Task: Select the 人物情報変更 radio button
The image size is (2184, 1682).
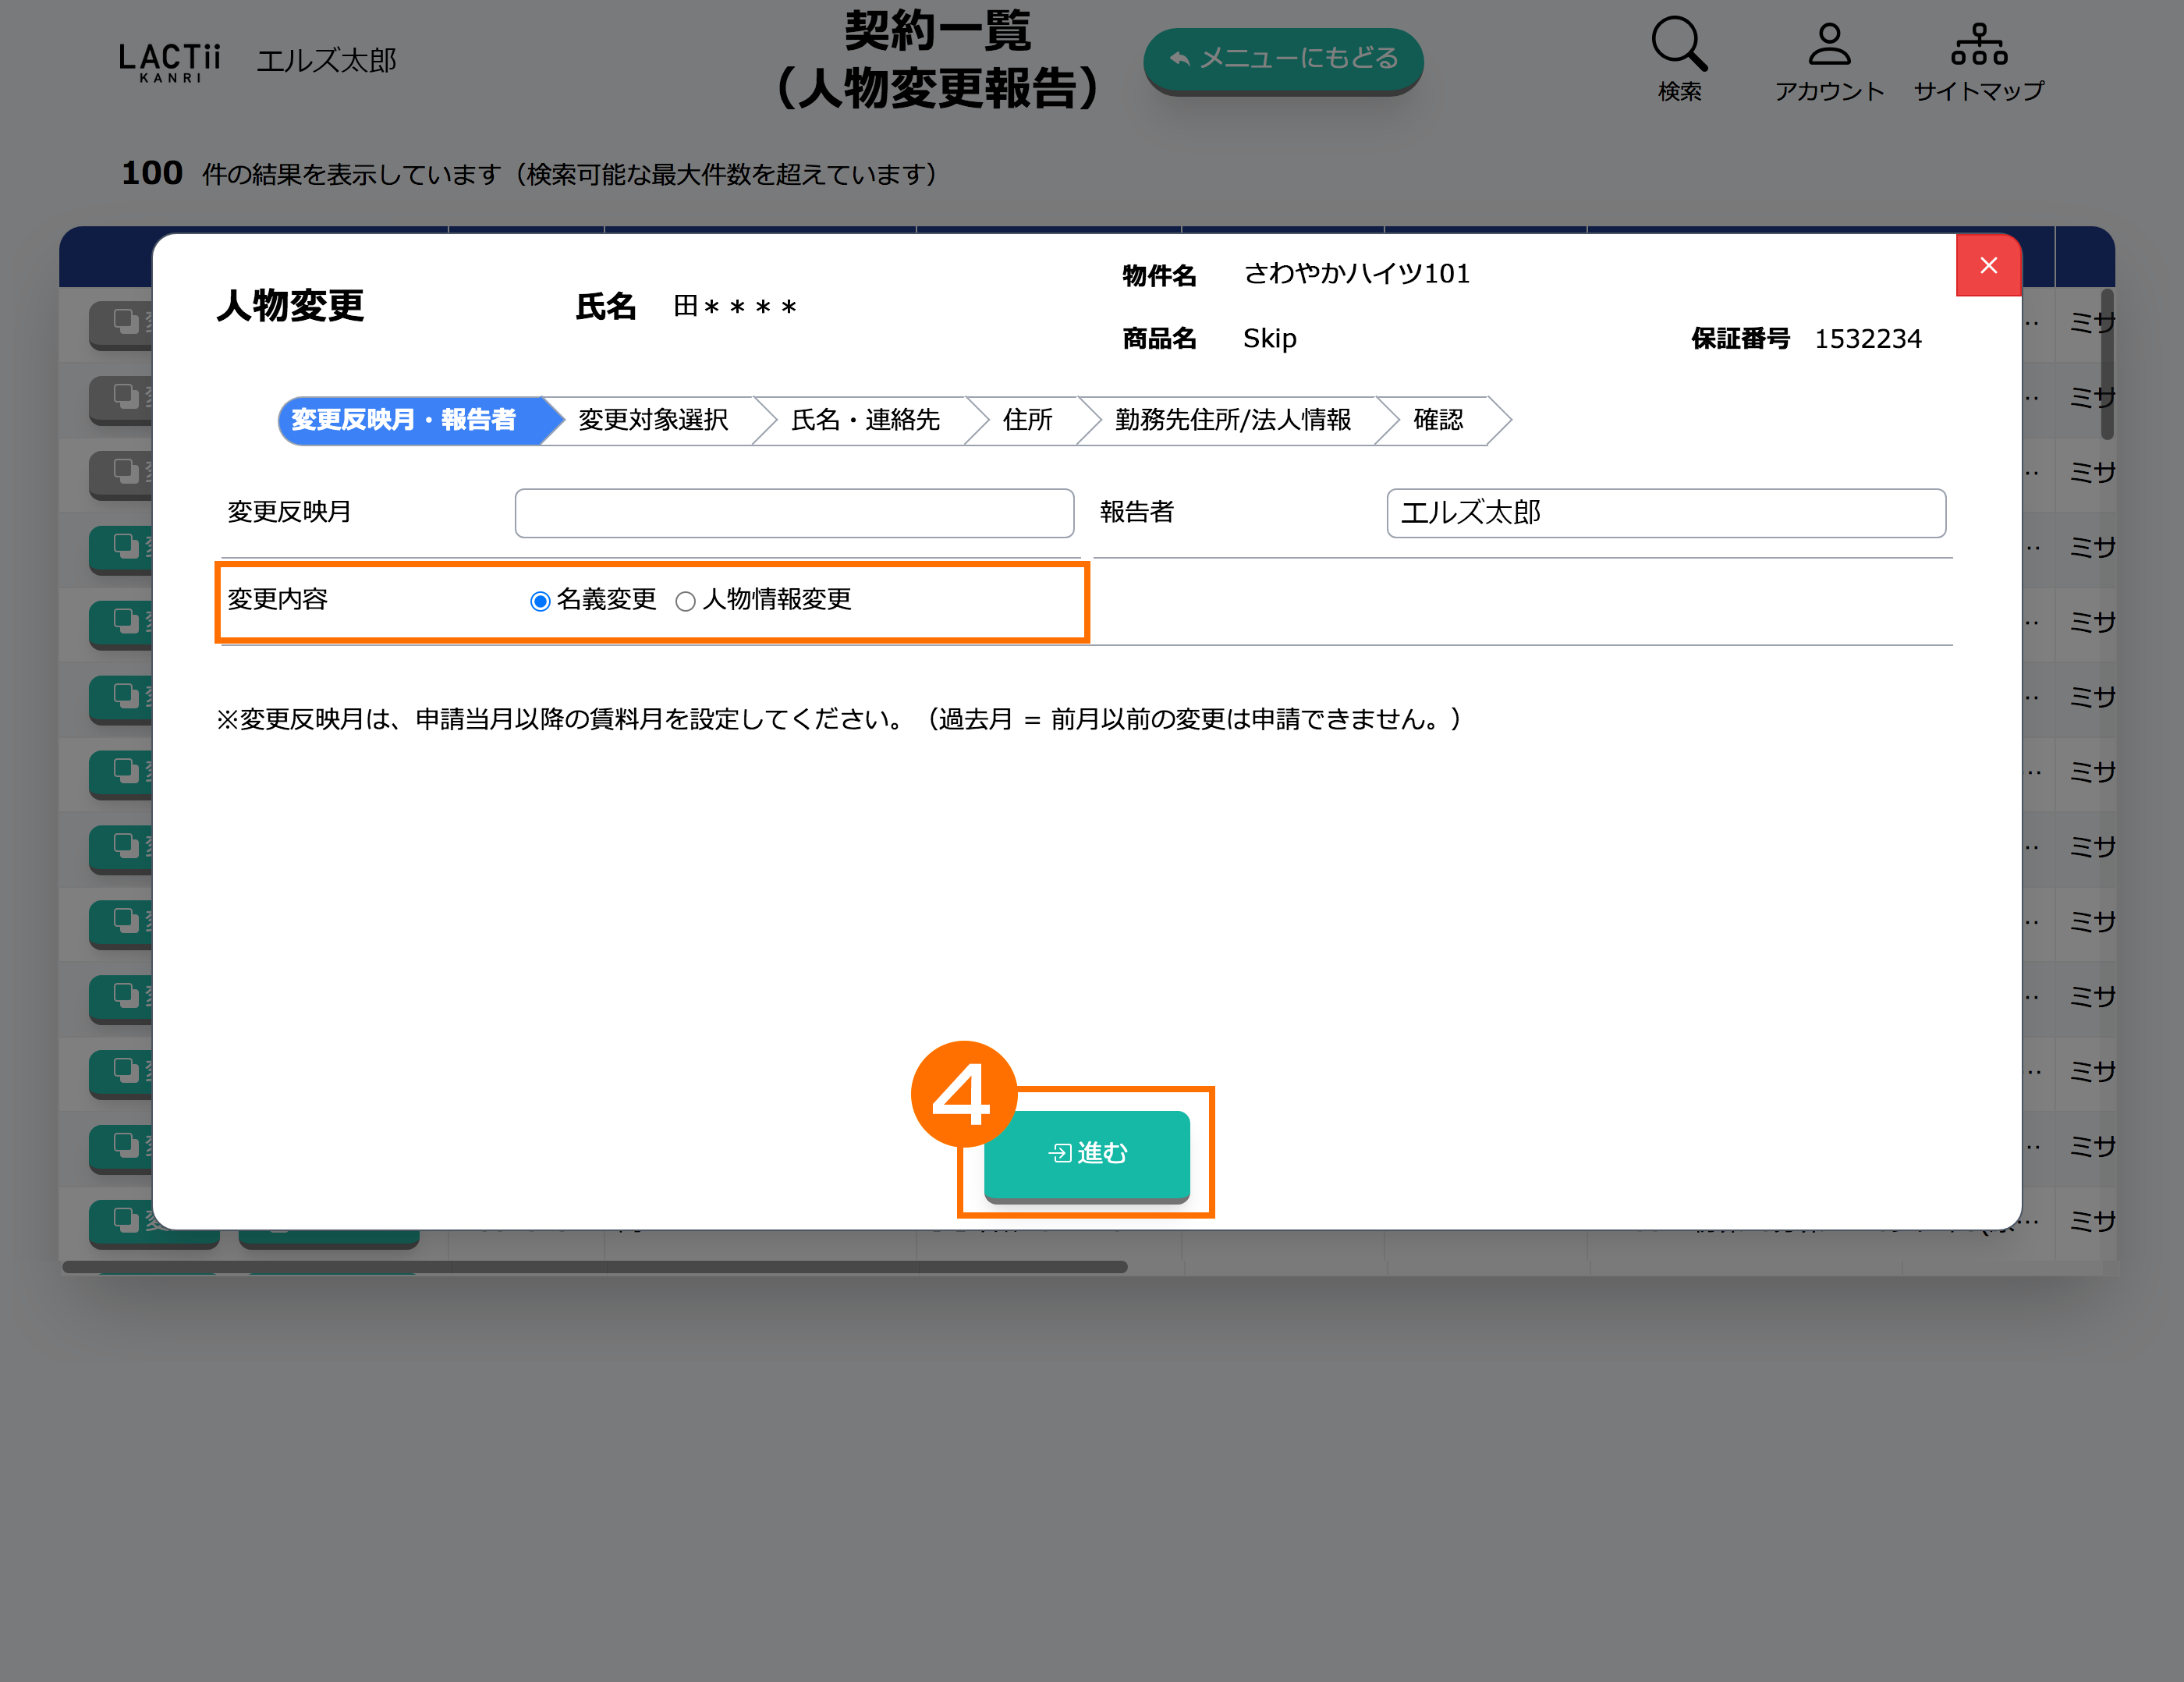Action: pyautogui.click(x=685, y=601)
